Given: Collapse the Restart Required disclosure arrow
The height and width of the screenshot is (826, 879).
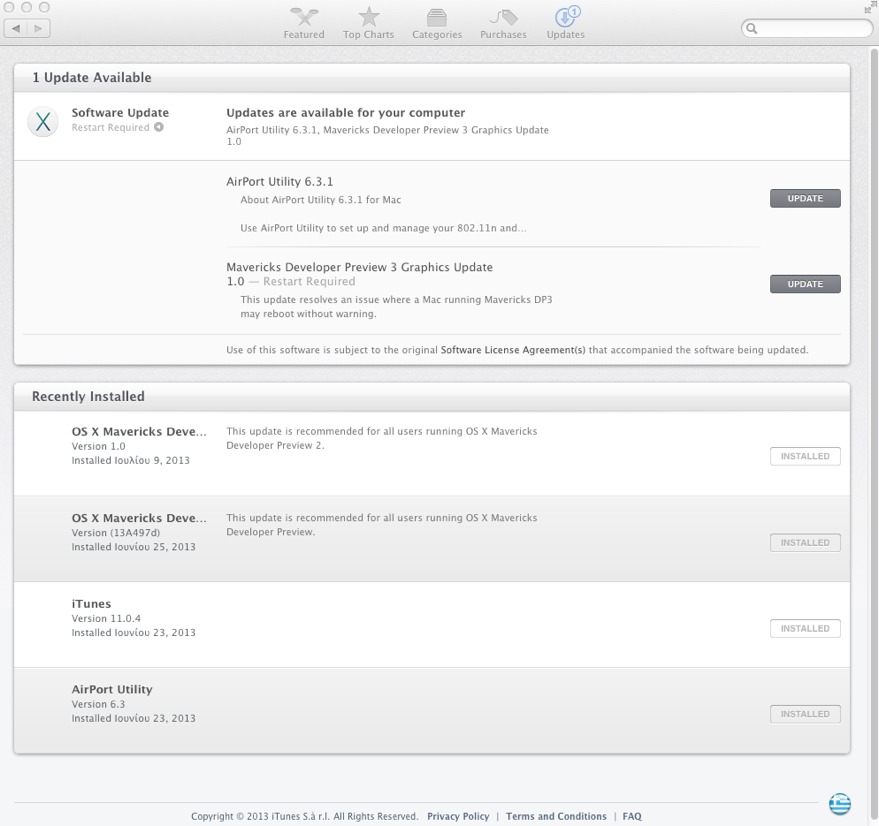Looking at the screenshot, I should (x=159, y=127).
